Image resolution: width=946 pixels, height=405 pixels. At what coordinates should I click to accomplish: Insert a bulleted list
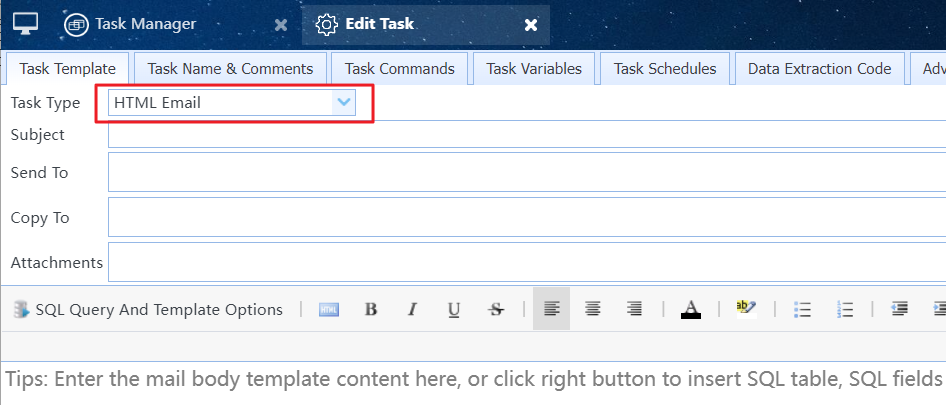802,310
